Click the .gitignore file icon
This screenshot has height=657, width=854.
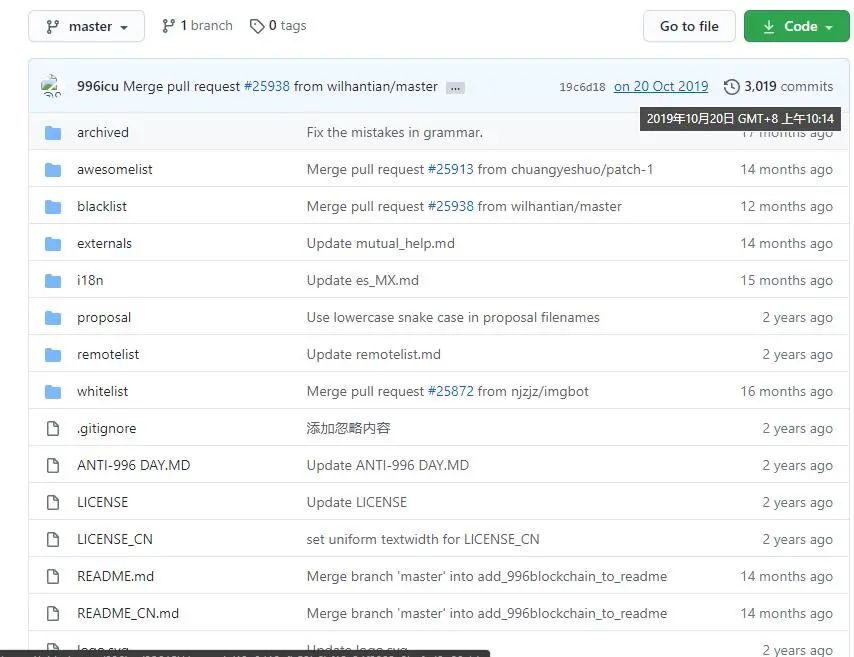click(53, 428)
